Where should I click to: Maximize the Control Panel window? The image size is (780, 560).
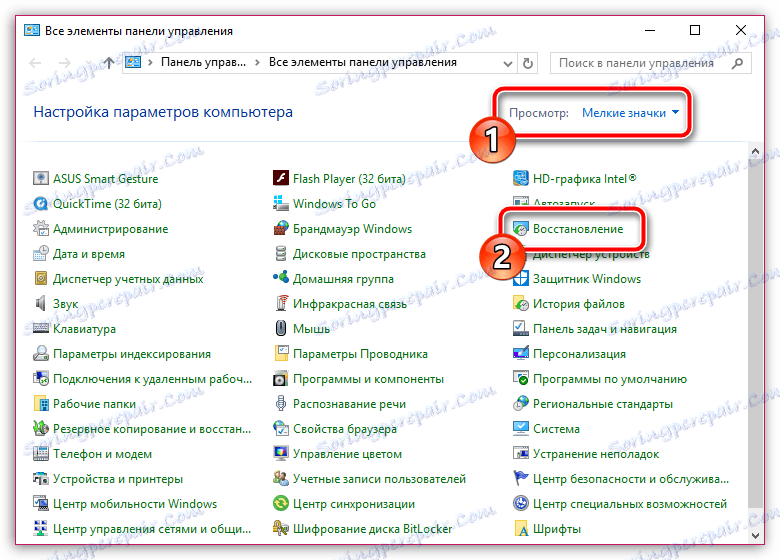(695, 30)
